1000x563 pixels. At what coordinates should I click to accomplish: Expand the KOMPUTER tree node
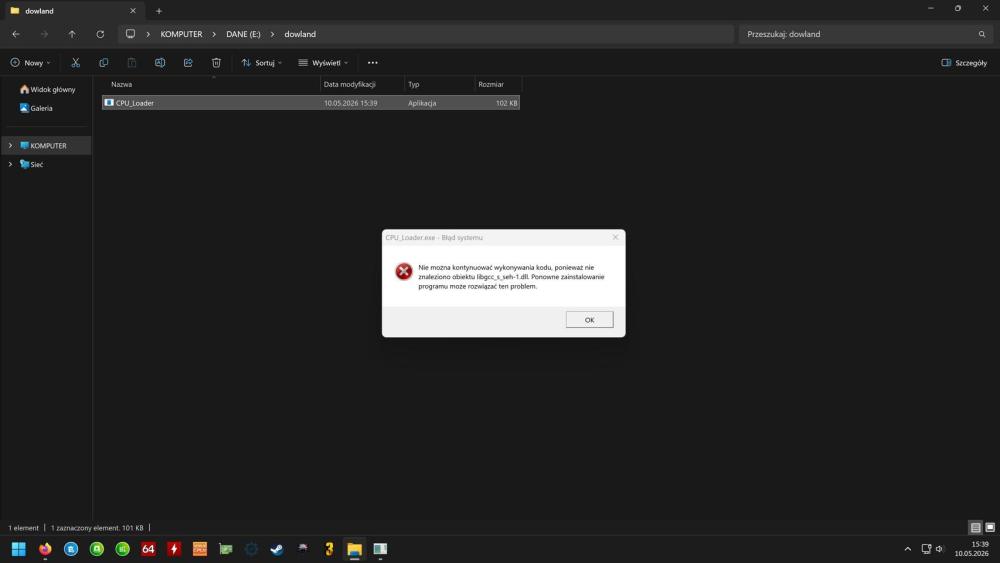click(10, 145)
